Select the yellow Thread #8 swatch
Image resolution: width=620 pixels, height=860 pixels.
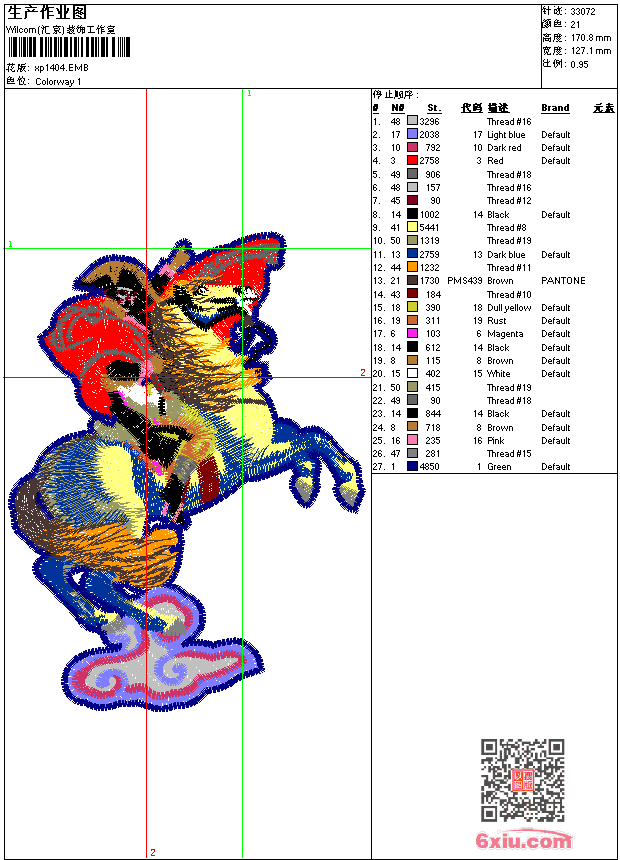[x=412, y=227]
